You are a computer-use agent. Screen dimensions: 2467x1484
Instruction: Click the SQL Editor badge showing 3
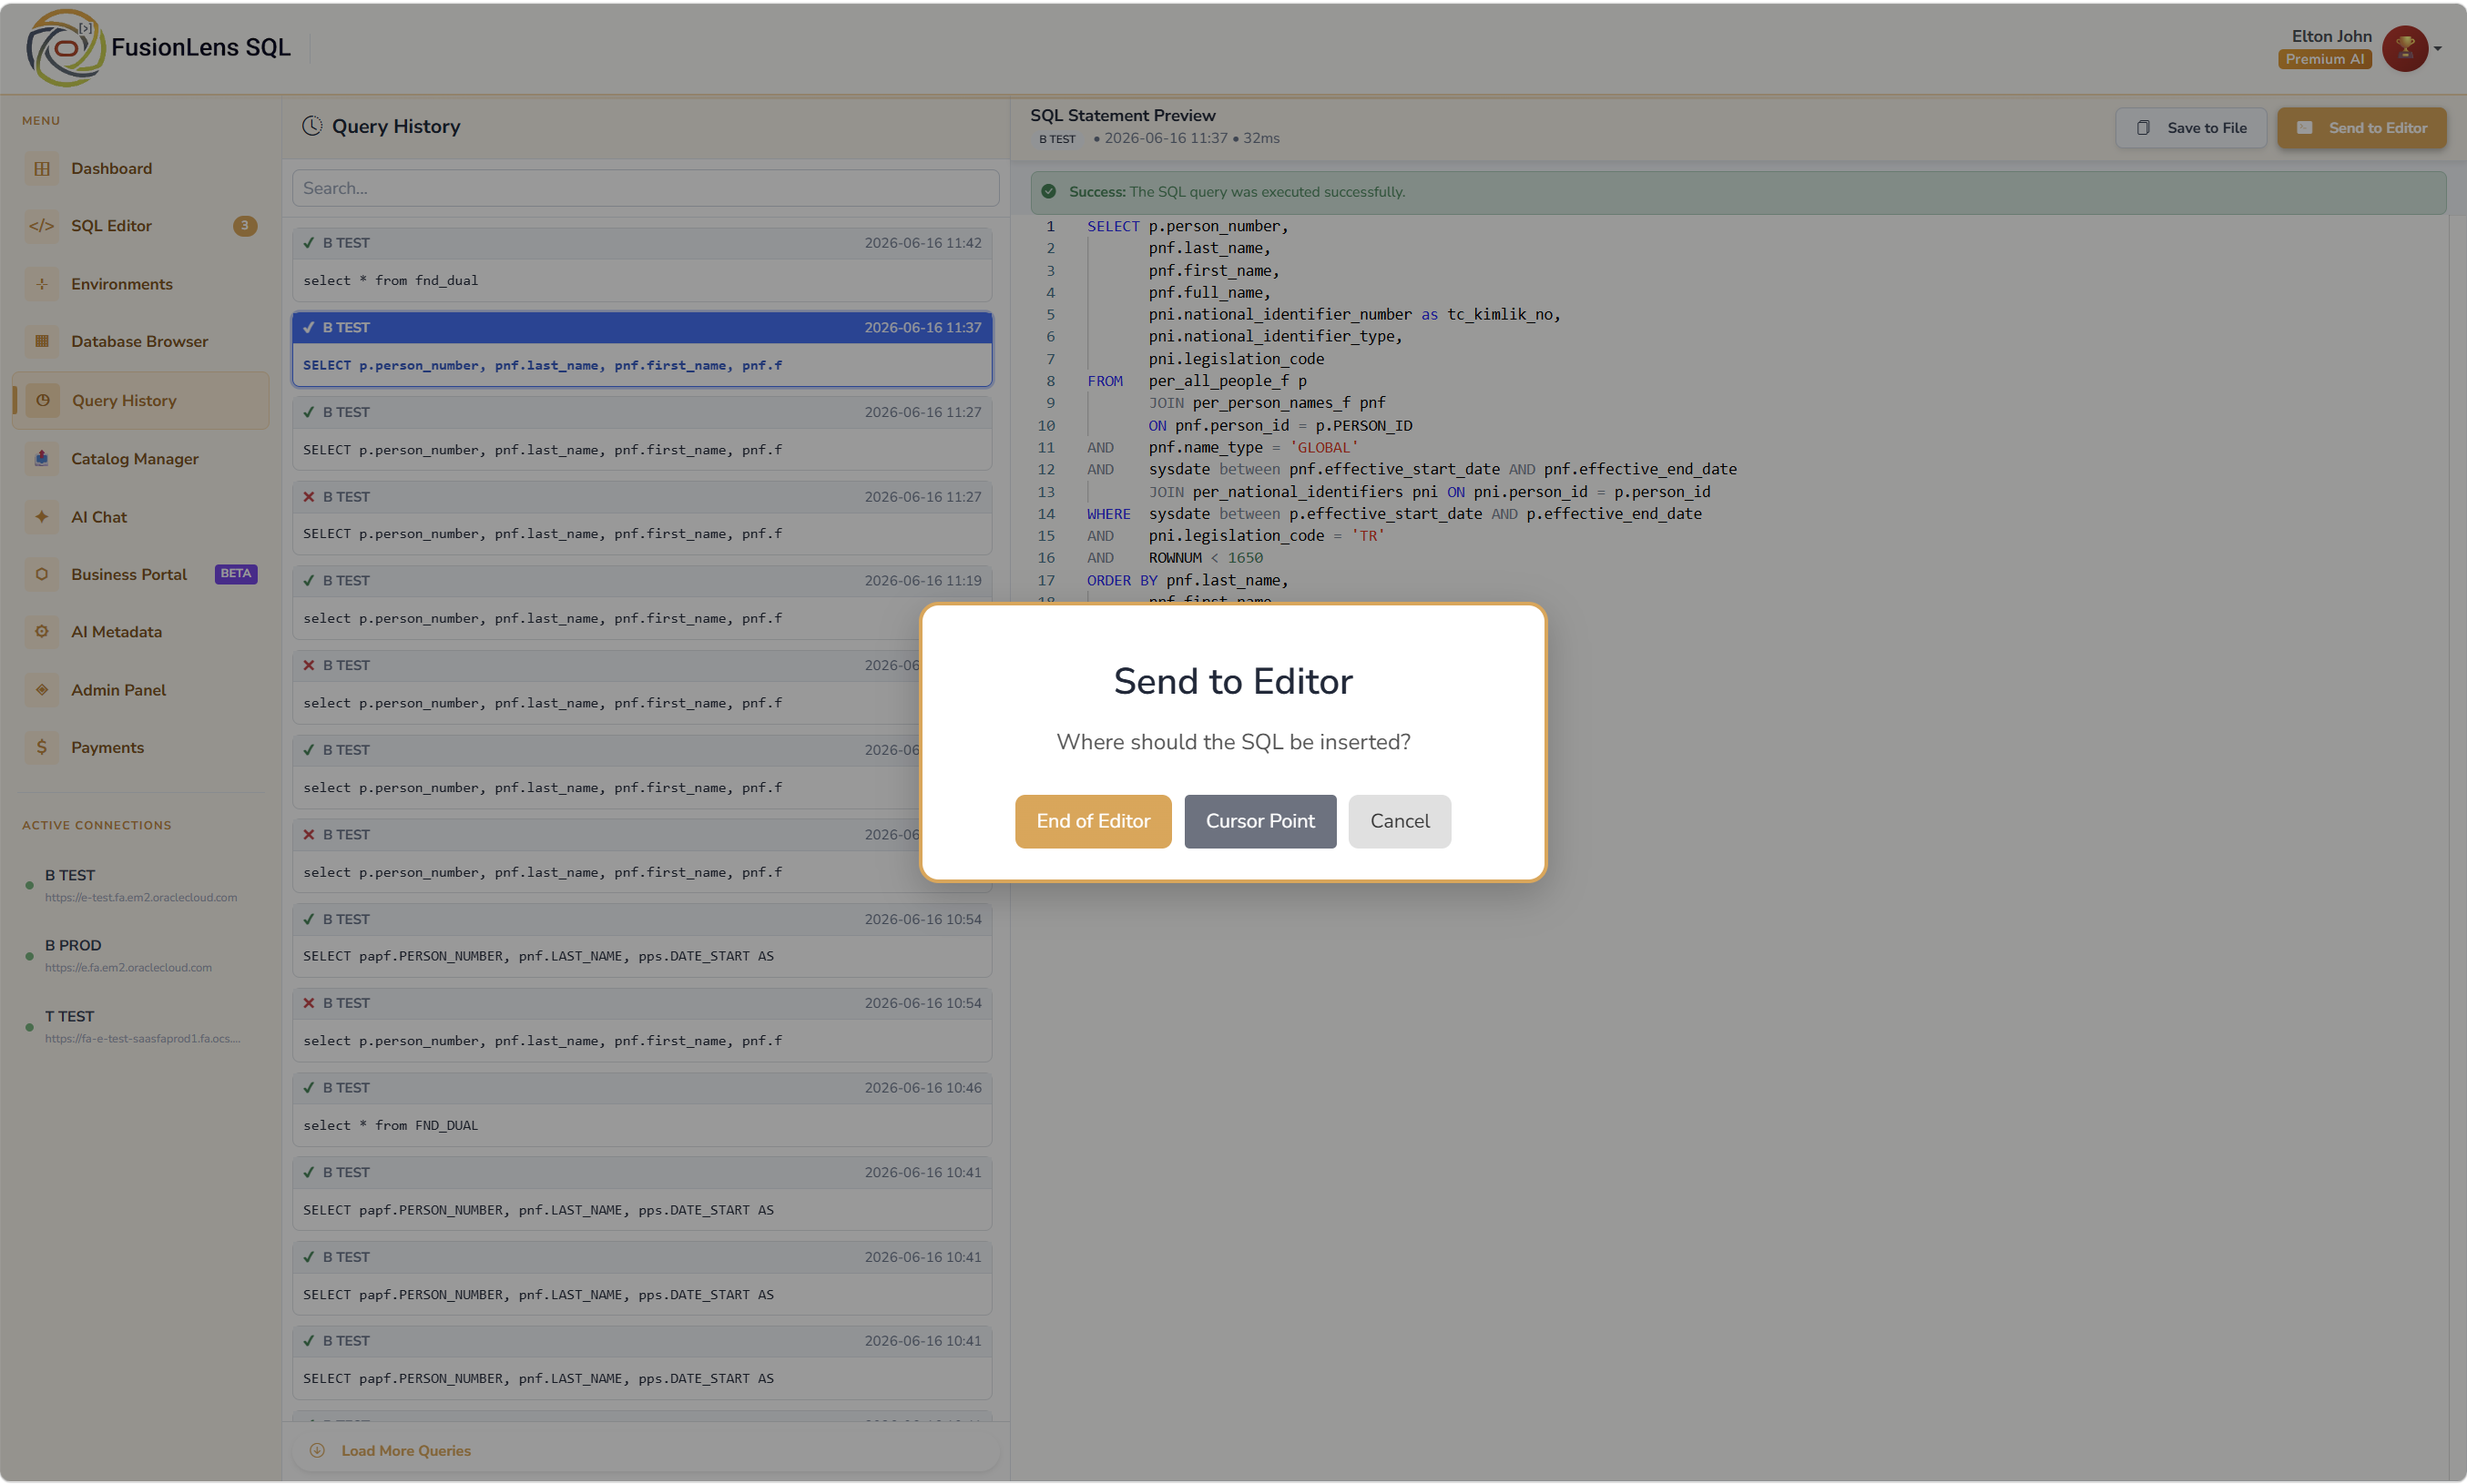click(x=245, y=226)
